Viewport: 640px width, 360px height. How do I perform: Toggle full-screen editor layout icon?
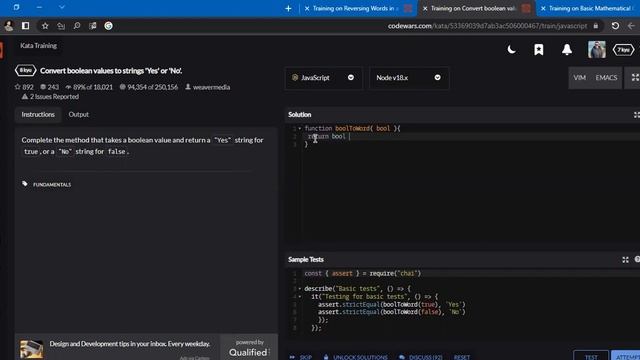coord(635,78)
